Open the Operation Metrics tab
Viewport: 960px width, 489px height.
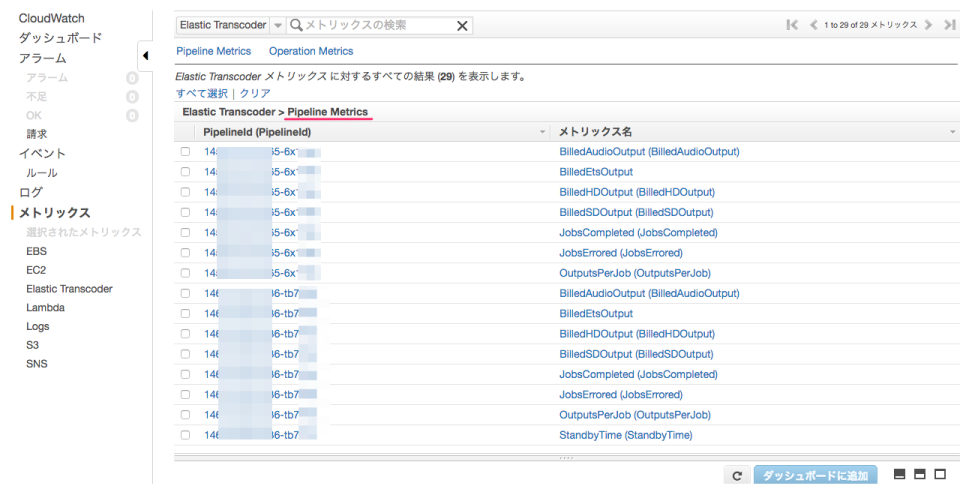click(310, 51)
